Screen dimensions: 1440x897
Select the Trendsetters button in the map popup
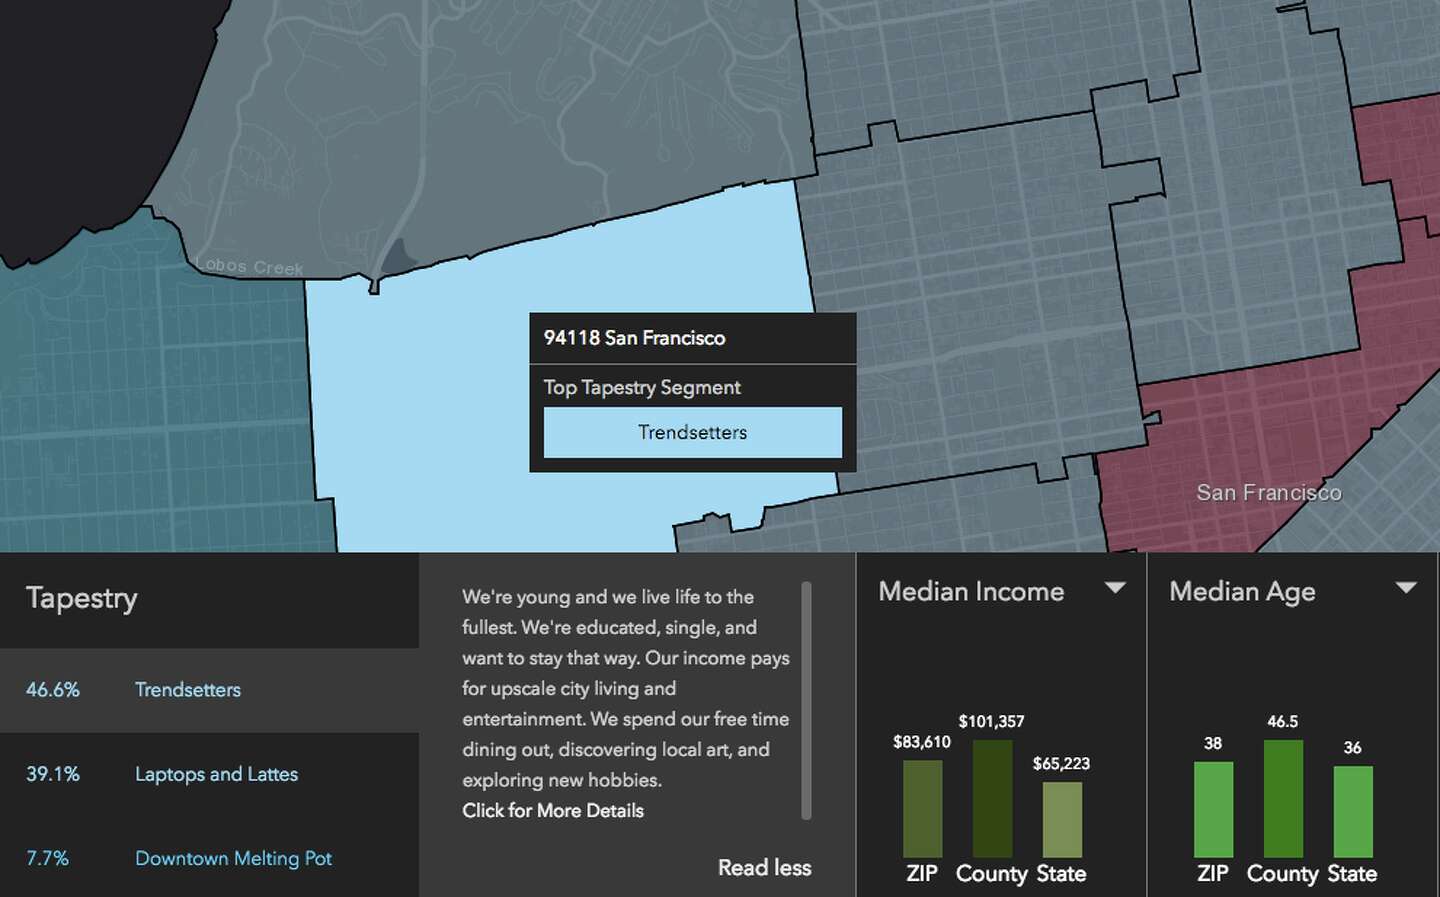(692, 431)
